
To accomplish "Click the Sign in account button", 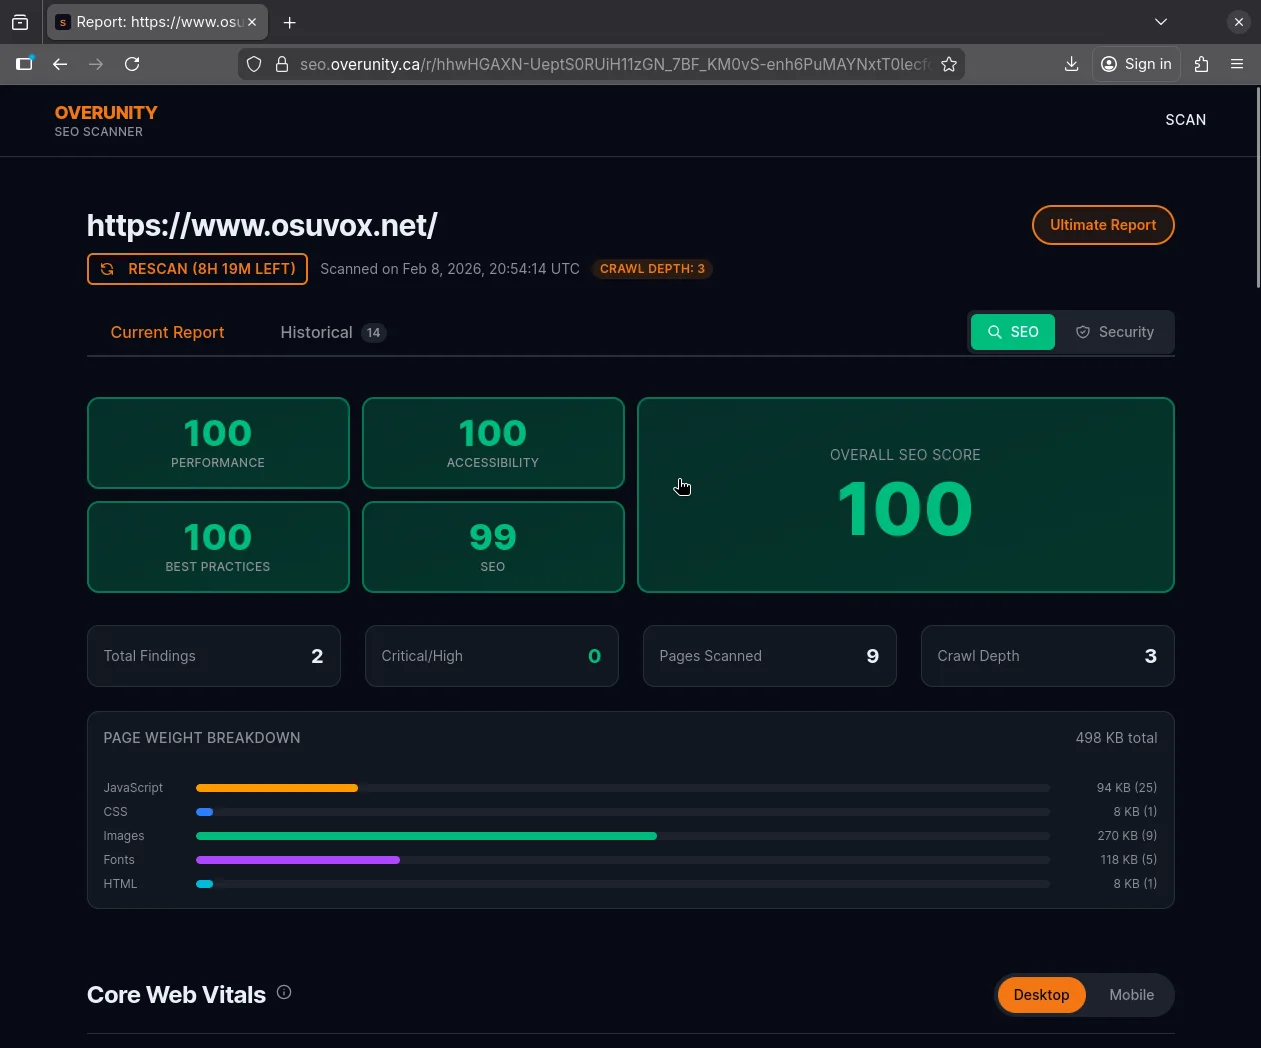I will tap(1136, 64).
